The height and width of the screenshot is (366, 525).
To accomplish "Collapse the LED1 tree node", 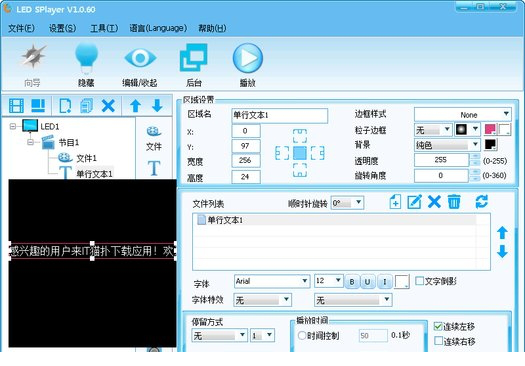I will (13, 126).
